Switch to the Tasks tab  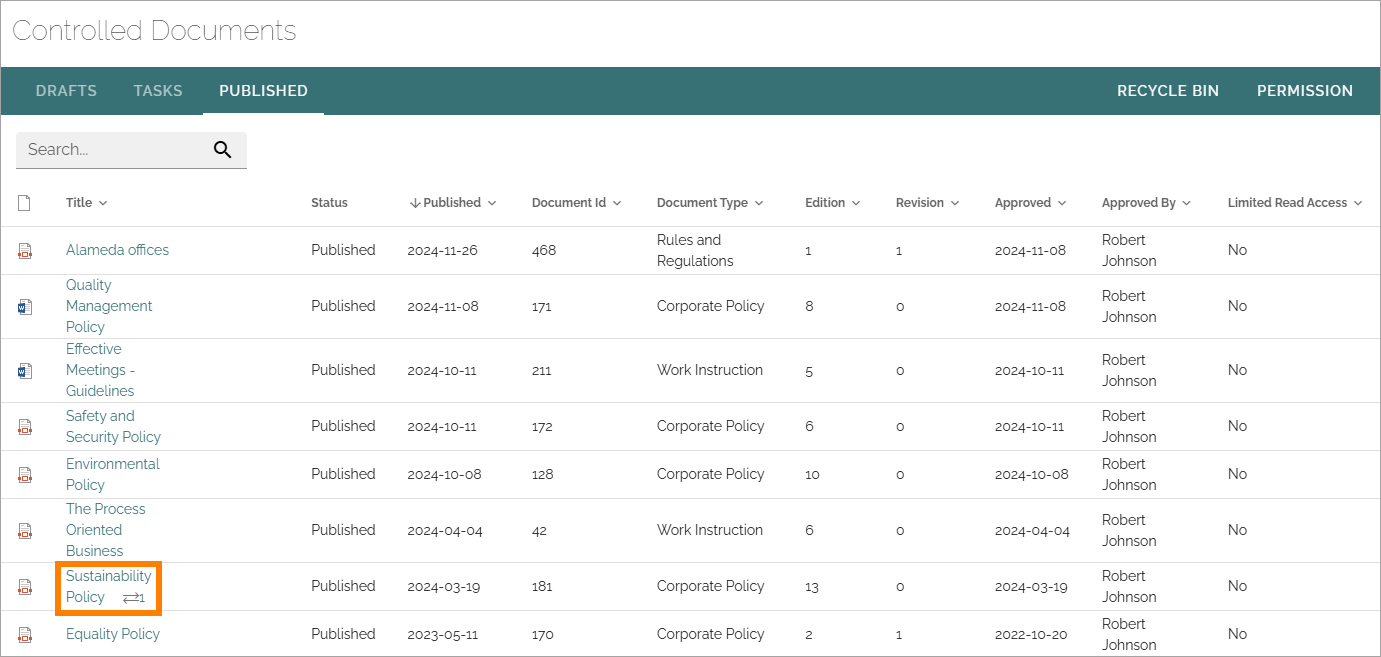pos(158,91)
